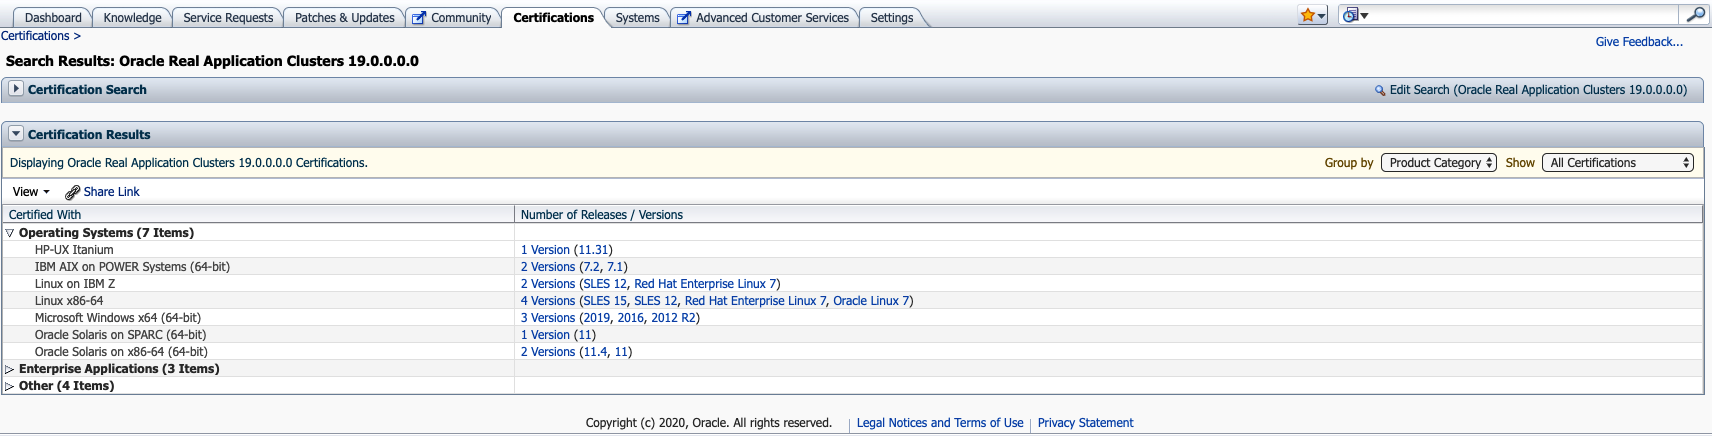Open the Group by Product Category dropdown
This screenshot has height=436, width=1712.
tap(1438, 163)
